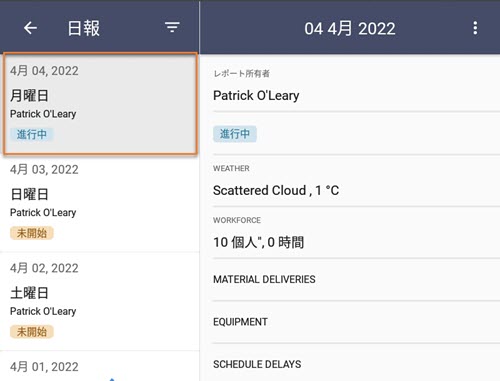
Task: Click the 04 4月 2022 date title
Action: pyautogui.click(x=350, y=28)
